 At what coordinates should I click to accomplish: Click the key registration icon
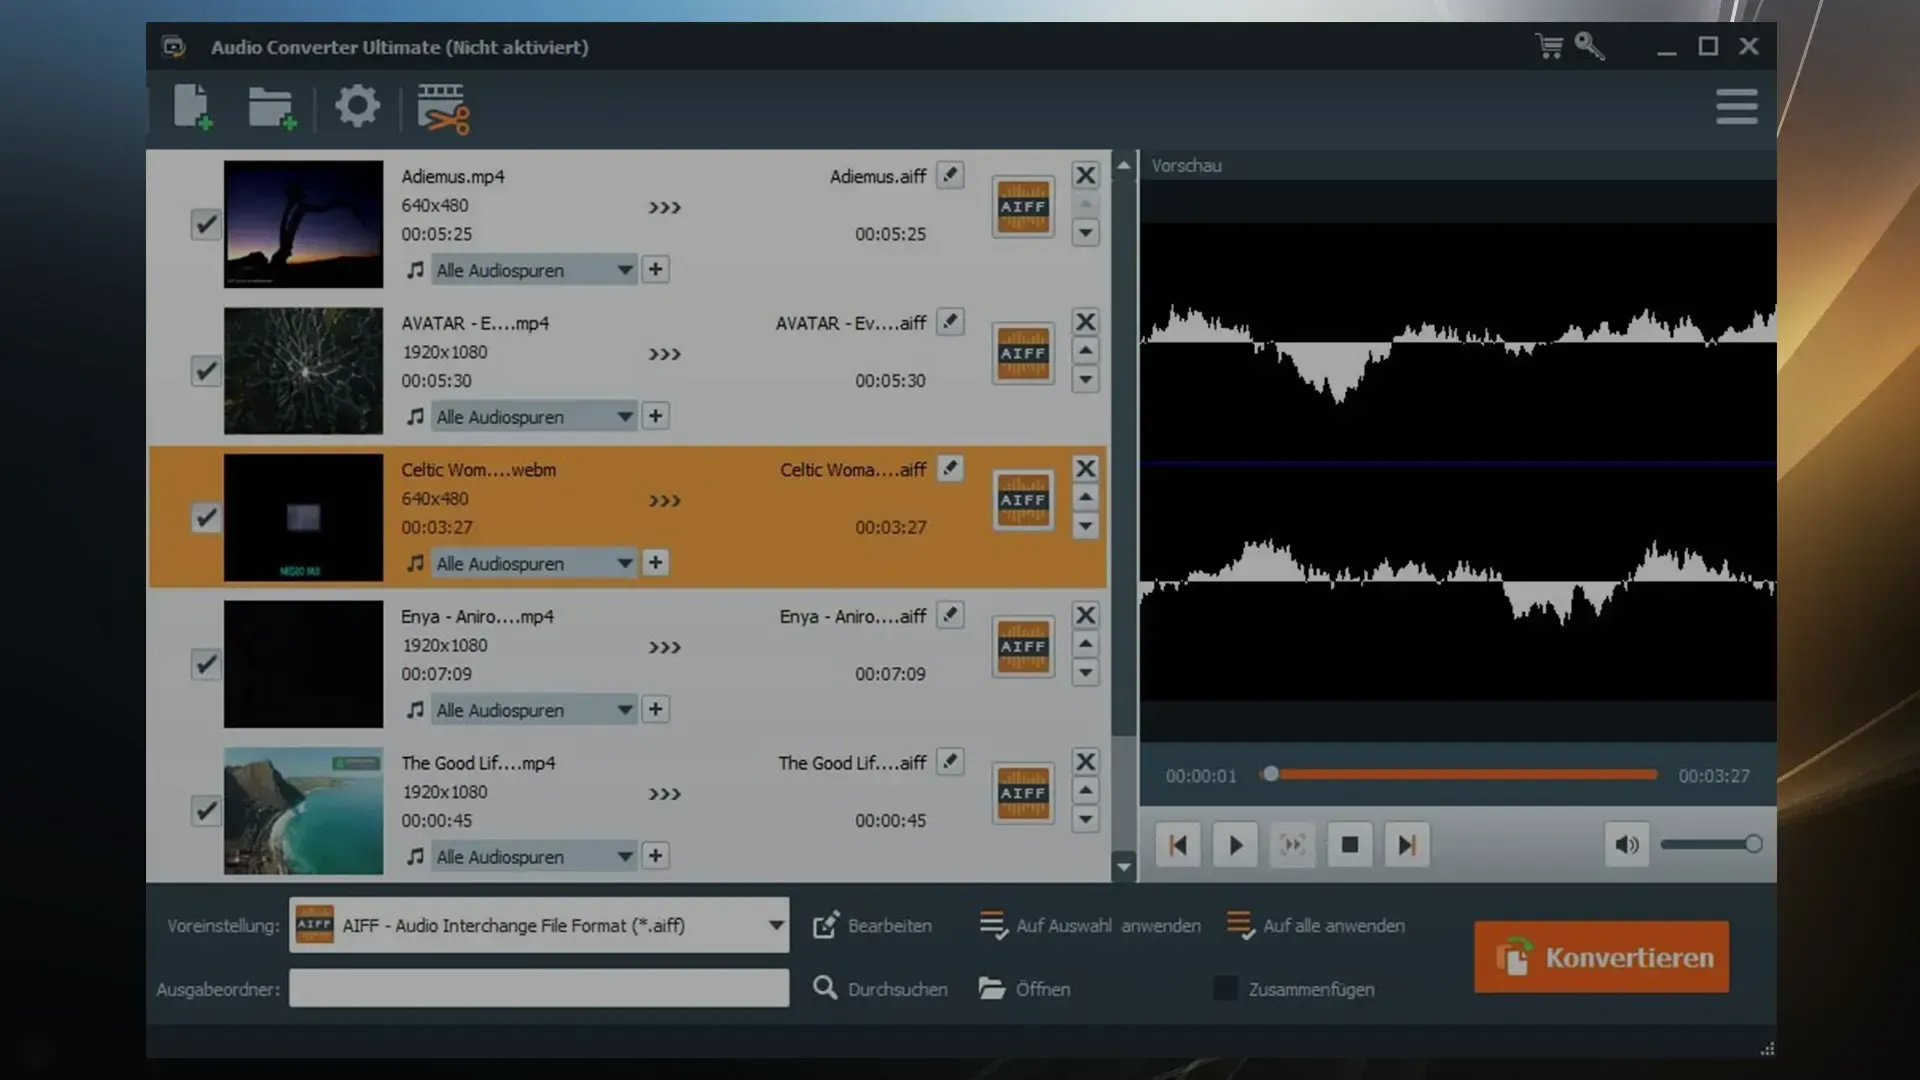(x=1589, y=46)
